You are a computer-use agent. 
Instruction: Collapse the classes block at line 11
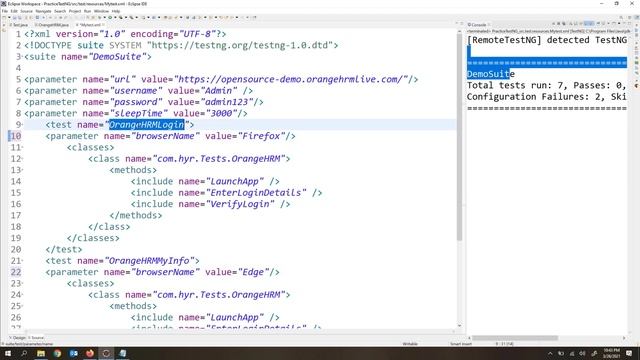point(22,147)
